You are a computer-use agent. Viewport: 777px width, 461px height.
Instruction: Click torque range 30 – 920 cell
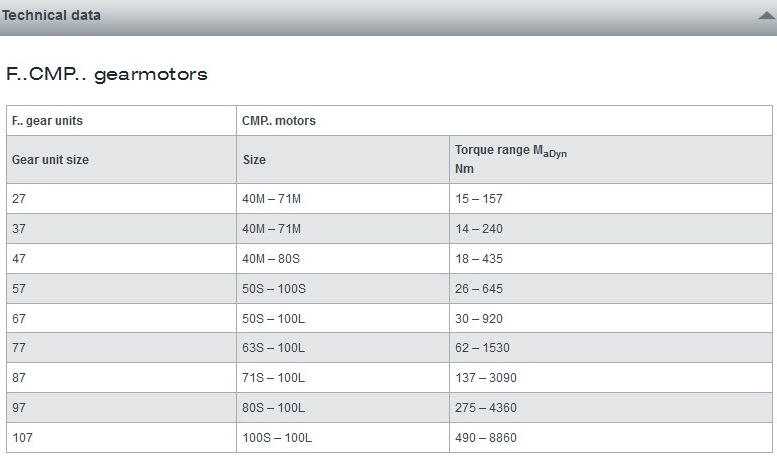click(x=610, y=318)
